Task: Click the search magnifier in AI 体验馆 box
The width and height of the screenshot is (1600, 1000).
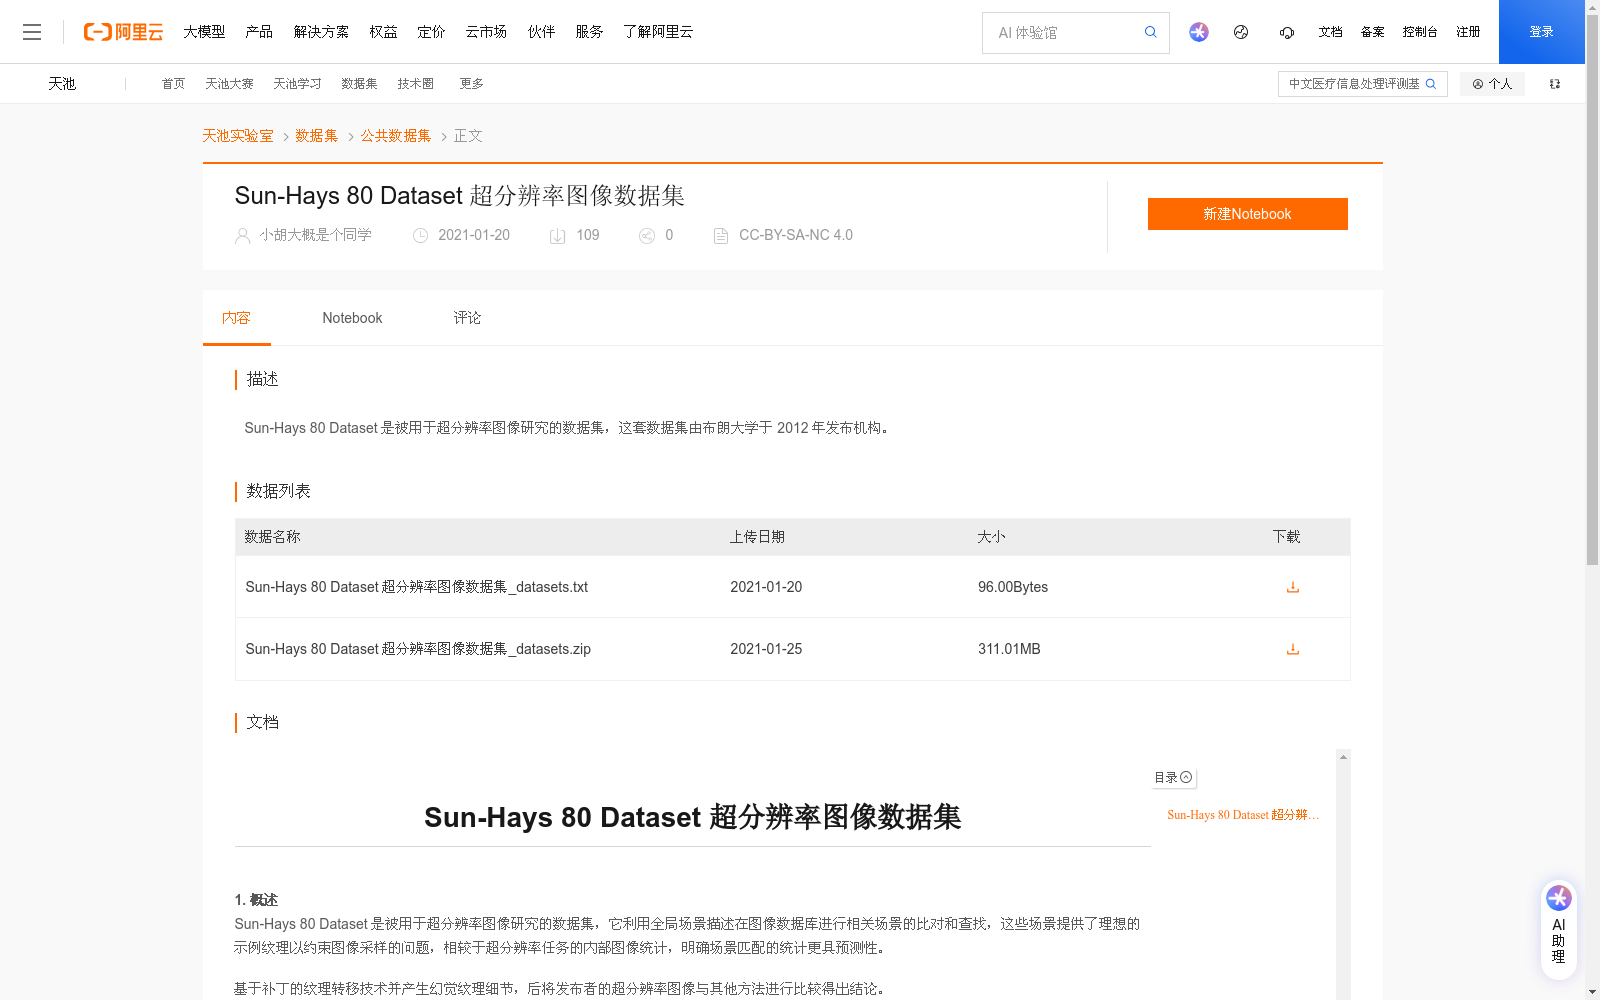Action: pos(1151,32)
